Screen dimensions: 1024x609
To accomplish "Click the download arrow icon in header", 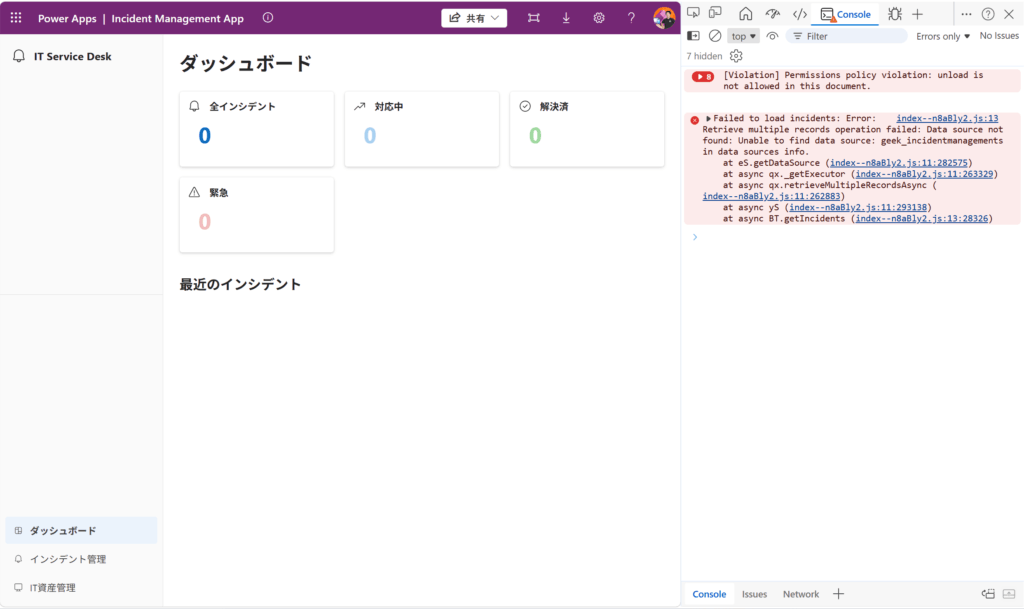I will [x=566, y=18].
